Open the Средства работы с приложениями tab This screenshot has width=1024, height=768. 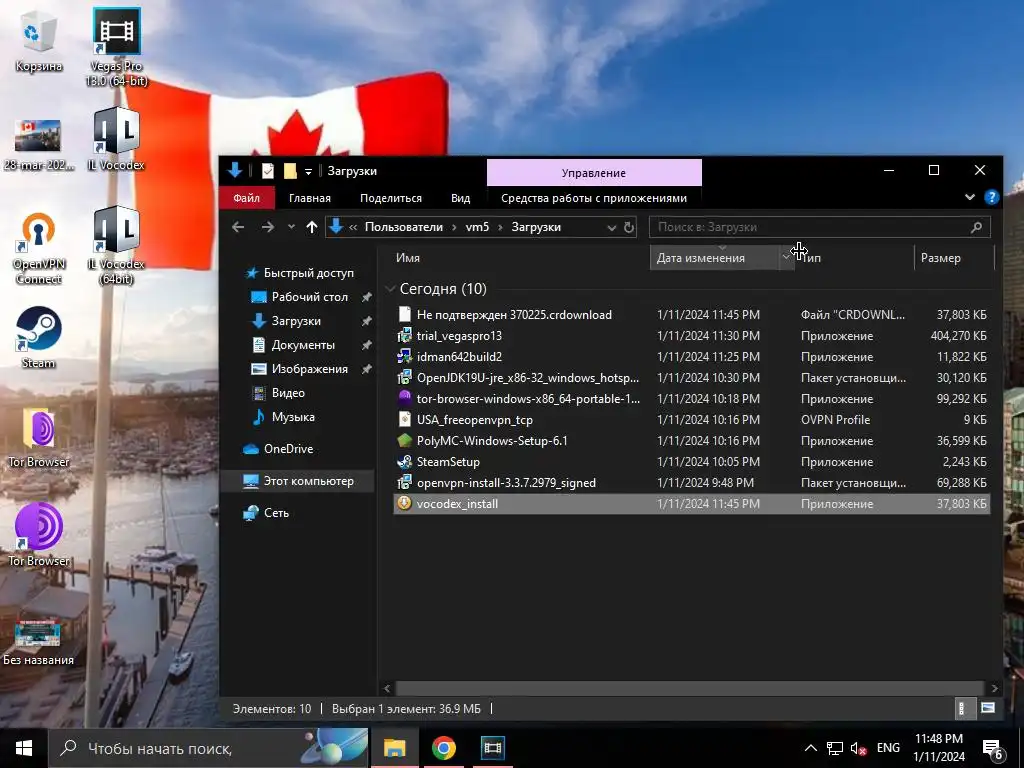tap(594, 198)
